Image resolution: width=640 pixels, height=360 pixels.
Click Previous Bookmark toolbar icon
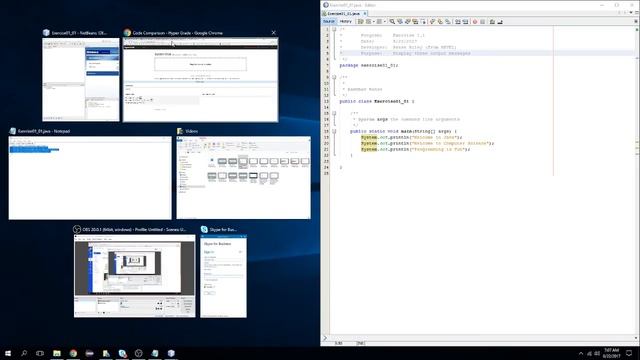(x=433, y=22)
